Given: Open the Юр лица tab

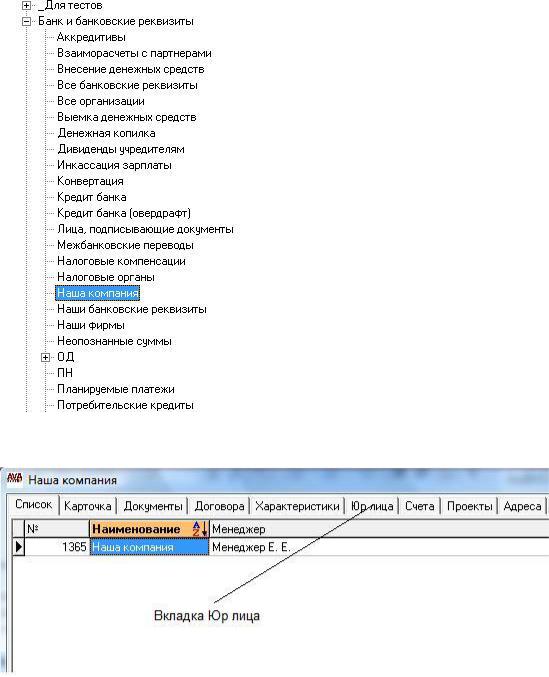Looking at the screenshot, I should (x=372, y=506).
